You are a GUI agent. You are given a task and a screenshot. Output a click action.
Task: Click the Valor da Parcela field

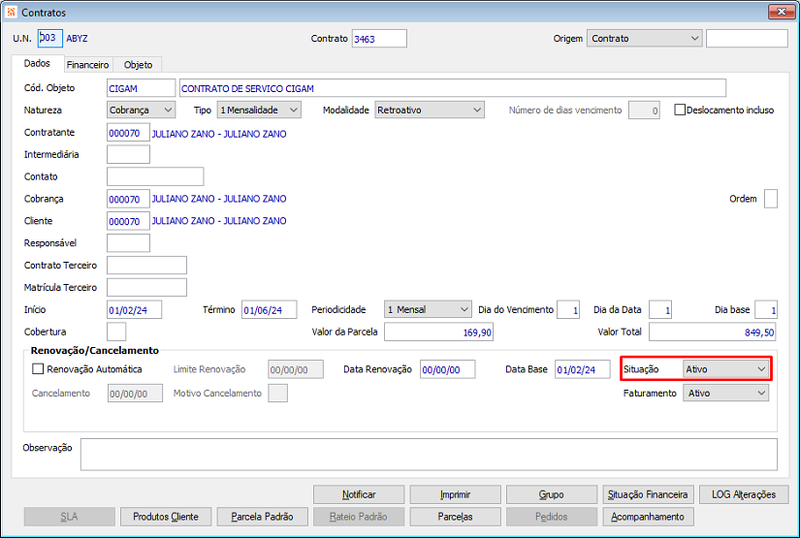(x=439, y=332)
